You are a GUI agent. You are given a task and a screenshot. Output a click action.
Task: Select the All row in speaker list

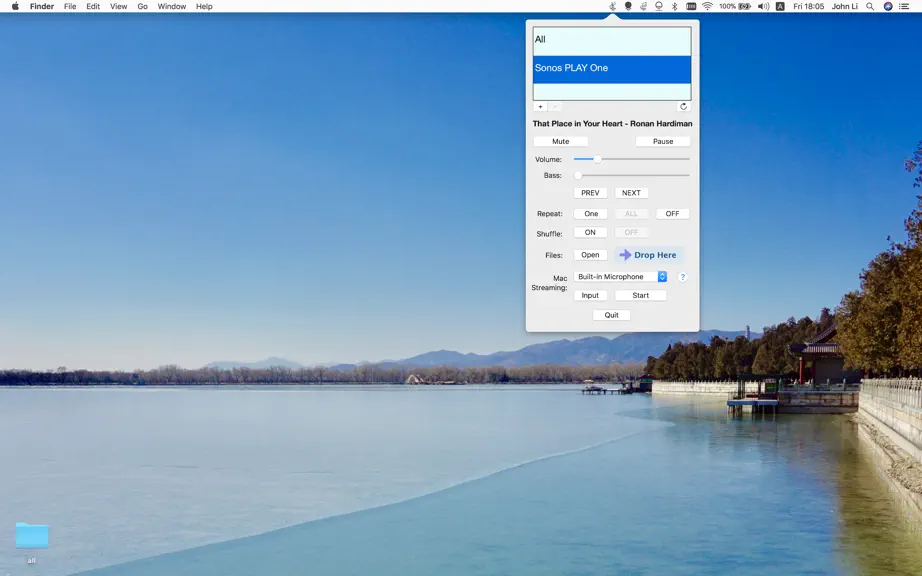(x=612, y=40)
